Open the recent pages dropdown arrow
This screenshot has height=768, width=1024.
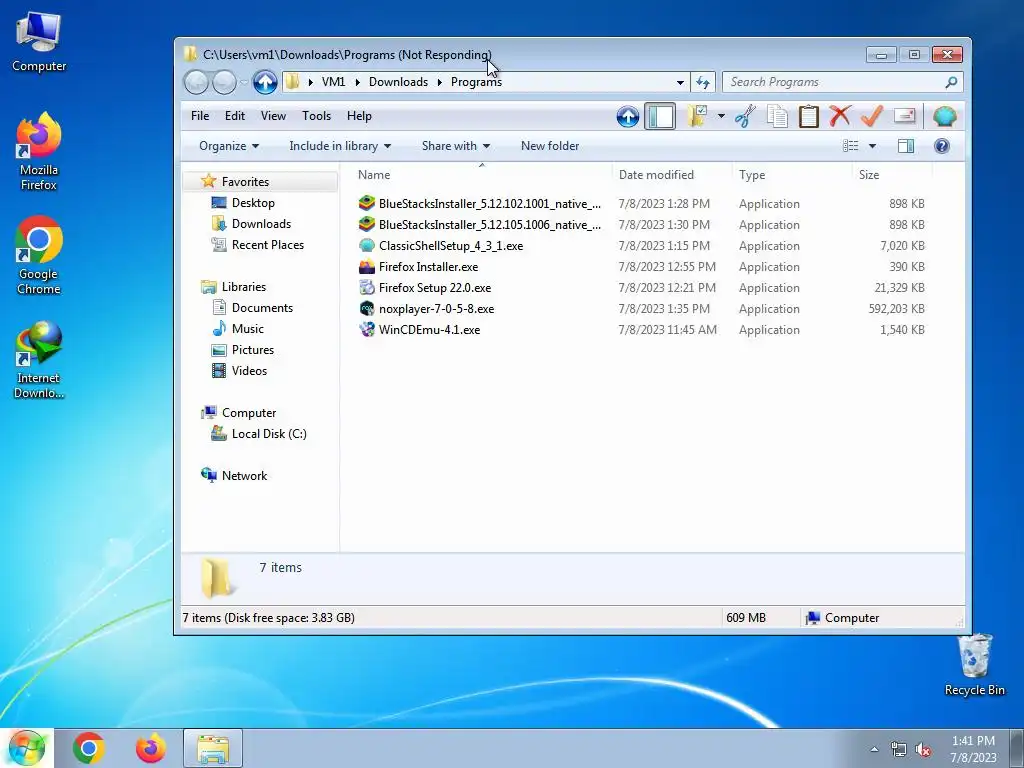[x=244, y=82]
